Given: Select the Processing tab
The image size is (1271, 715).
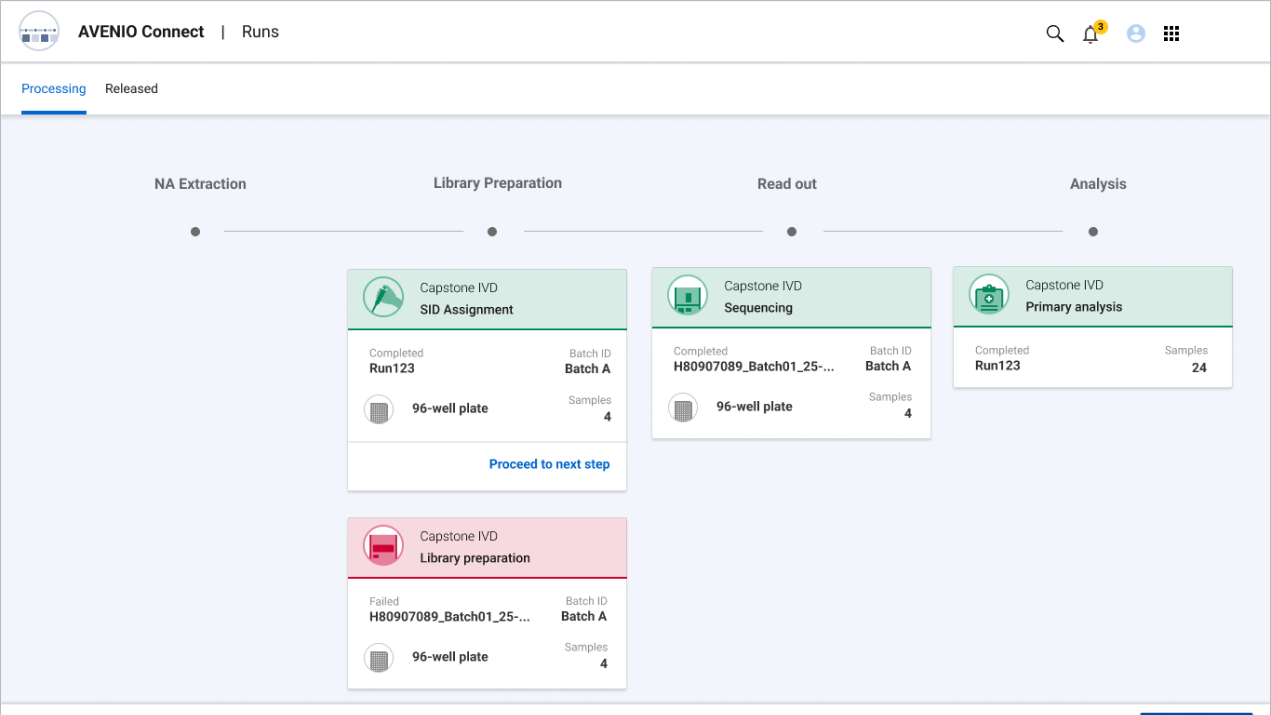Looking at the screenshot, I should point(54,88).
